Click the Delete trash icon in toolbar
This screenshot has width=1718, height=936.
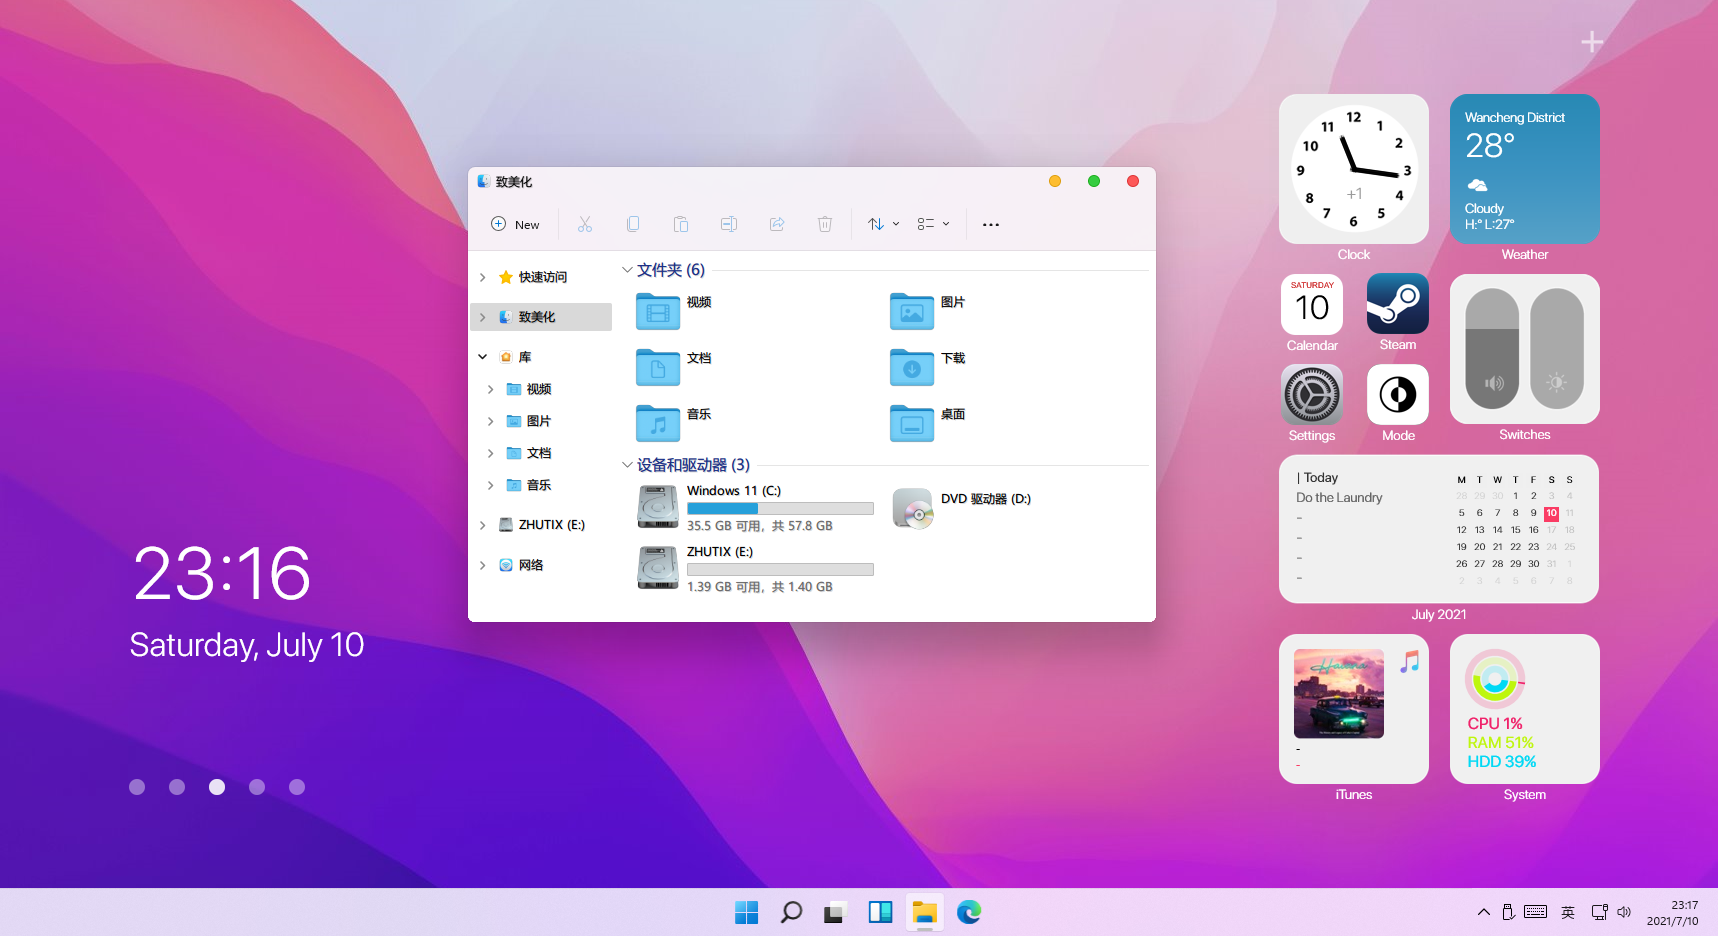[825, 224]
